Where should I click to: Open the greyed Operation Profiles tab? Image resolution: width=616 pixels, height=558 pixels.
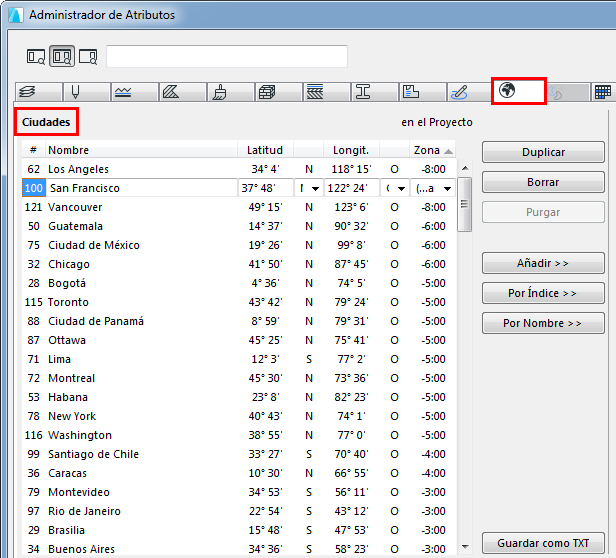pyautogui.click(x=567, y=92)
